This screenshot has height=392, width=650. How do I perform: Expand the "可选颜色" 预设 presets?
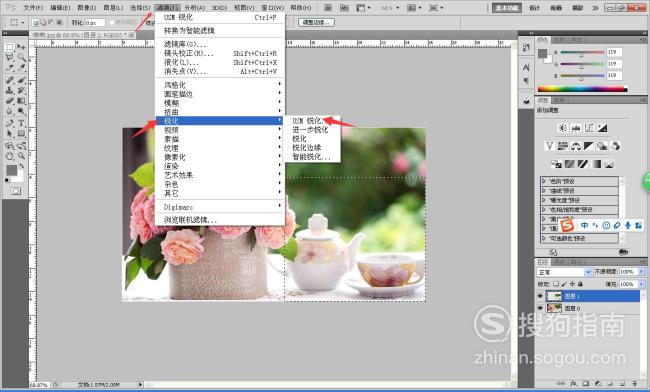[543, 238]
